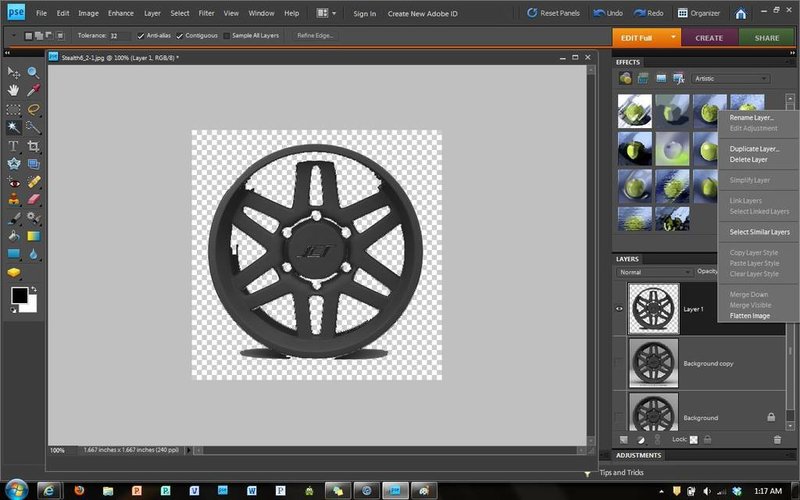Click Reset Panels button
Image resolution: width=800 pixels, height=500 pixels.
click(x=554, y=13)
